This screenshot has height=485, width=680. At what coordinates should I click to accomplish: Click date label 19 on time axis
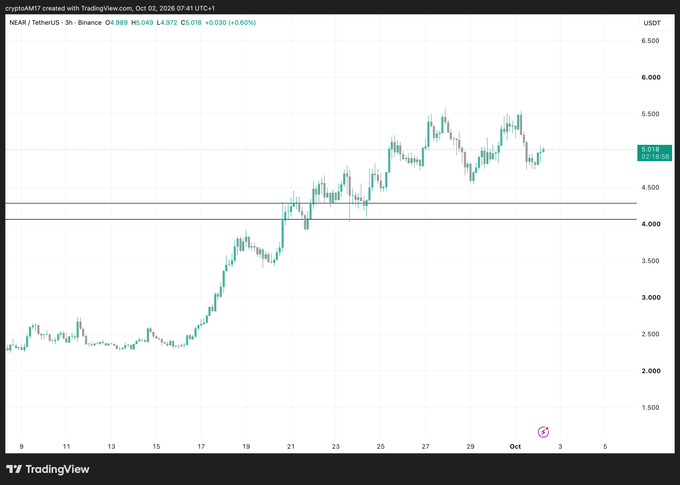click(246, 446)
